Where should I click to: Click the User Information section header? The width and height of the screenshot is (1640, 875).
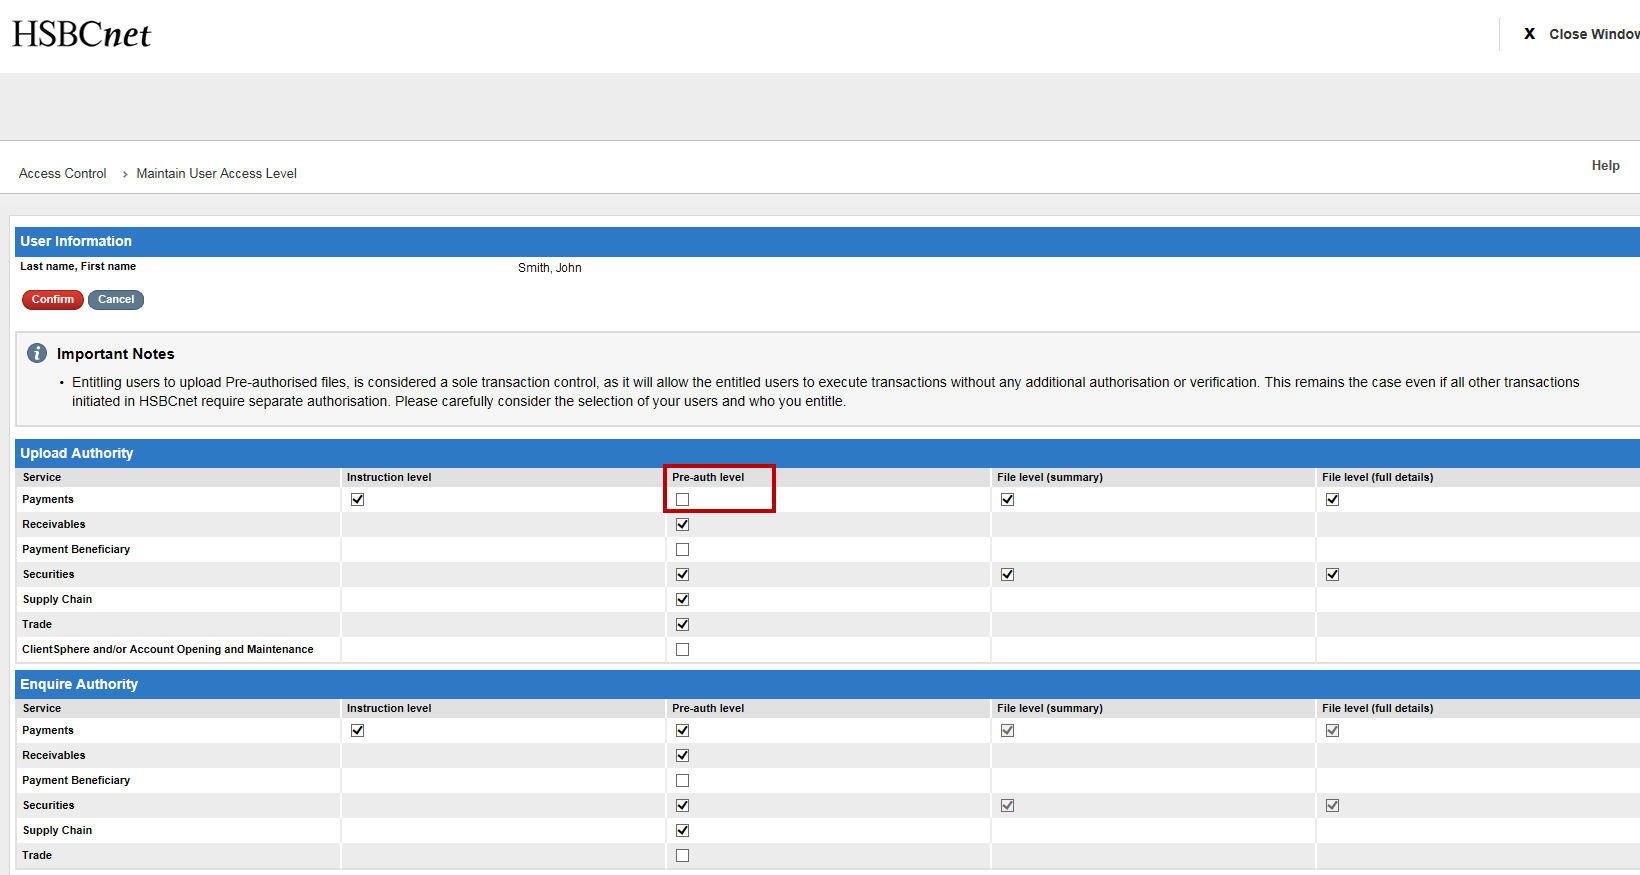[x=827, y=241]
